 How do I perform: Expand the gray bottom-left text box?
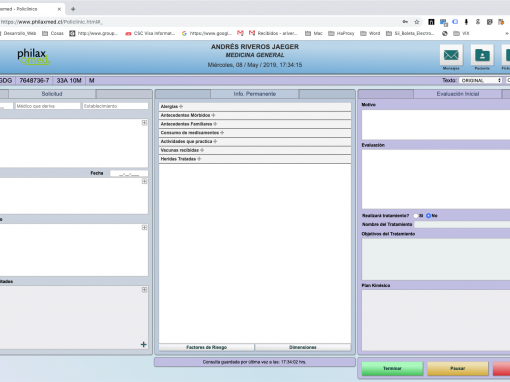click(x=144, y=290)
